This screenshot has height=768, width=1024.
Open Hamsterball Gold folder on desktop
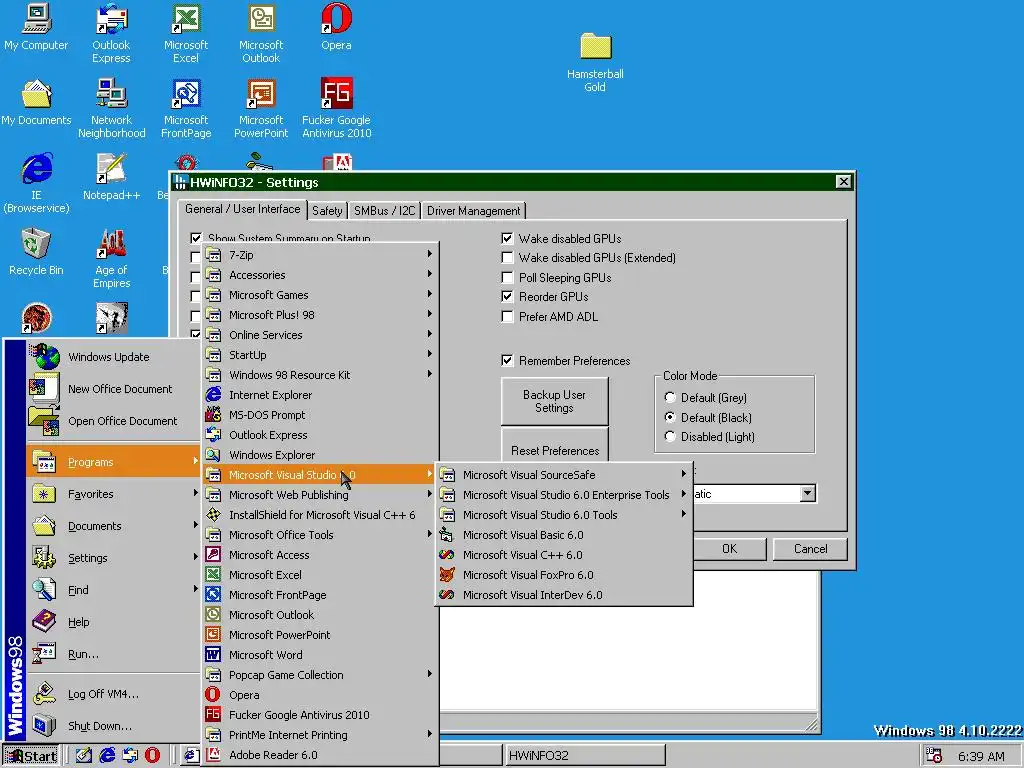tap(595, 63)
